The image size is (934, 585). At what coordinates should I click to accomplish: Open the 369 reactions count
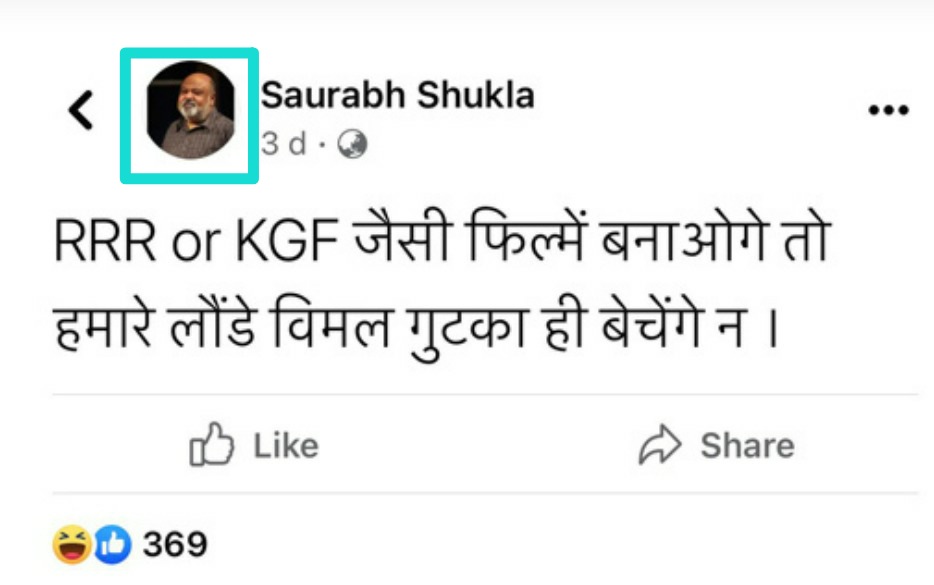point(175,545)
